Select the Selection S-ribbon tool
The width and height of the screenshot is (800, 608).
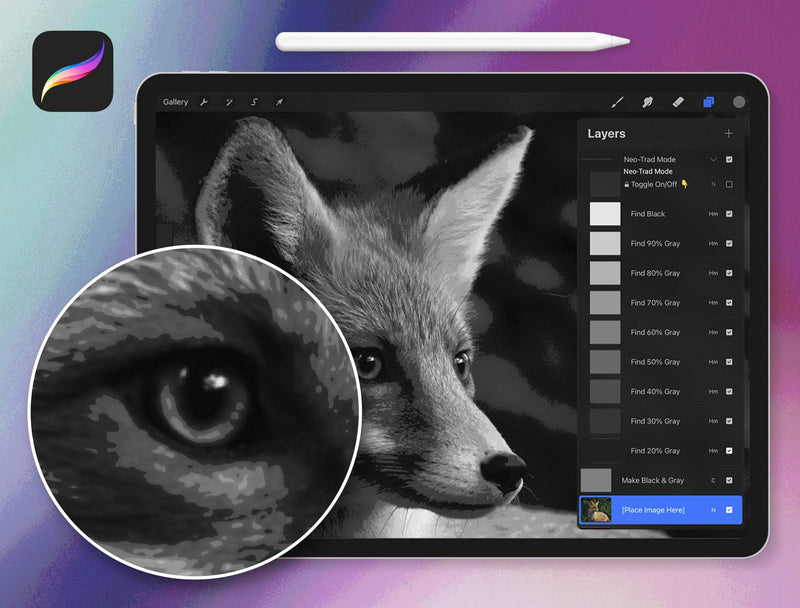point(254,102)
